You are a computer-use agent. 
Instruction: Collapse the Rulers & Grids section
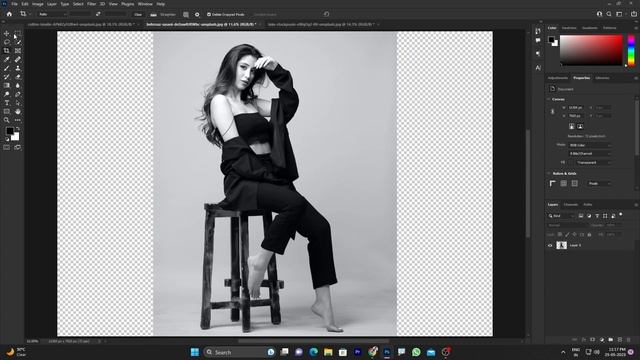(549, 173)
